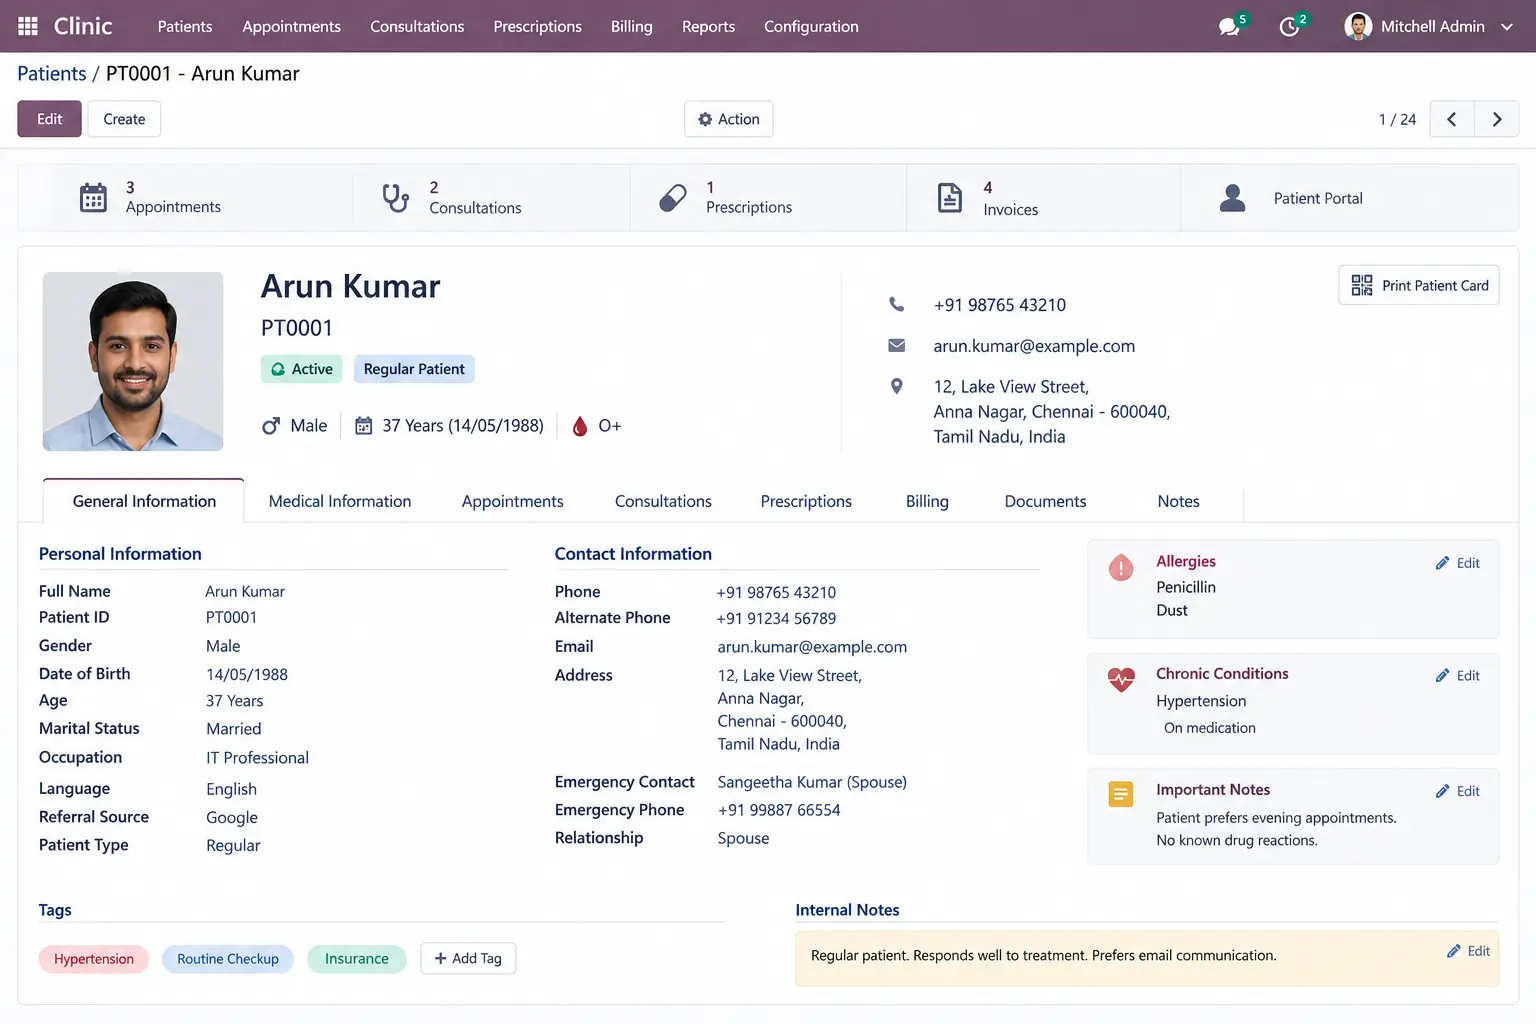This screenshot has width=1536, height=1024.
Task: Click the Patient Portal person icon
Action: pyautogui.click(x=1233, y=198)
